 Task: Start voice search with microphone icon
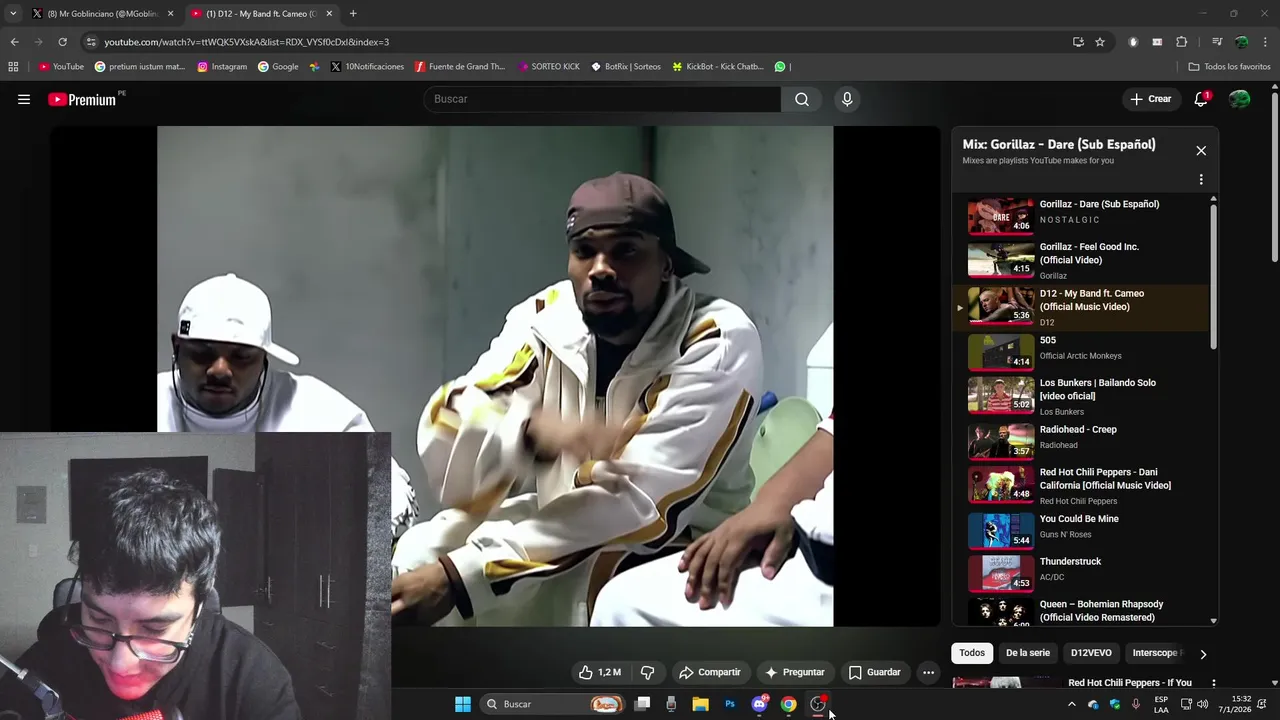tap(847, 99)
